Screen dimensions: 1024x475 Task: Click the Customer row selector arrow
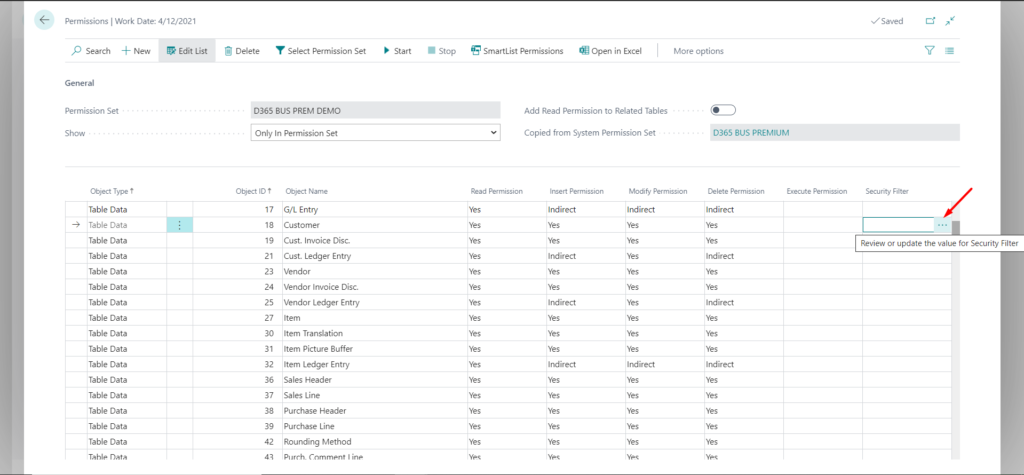click(x=76, y=225)
